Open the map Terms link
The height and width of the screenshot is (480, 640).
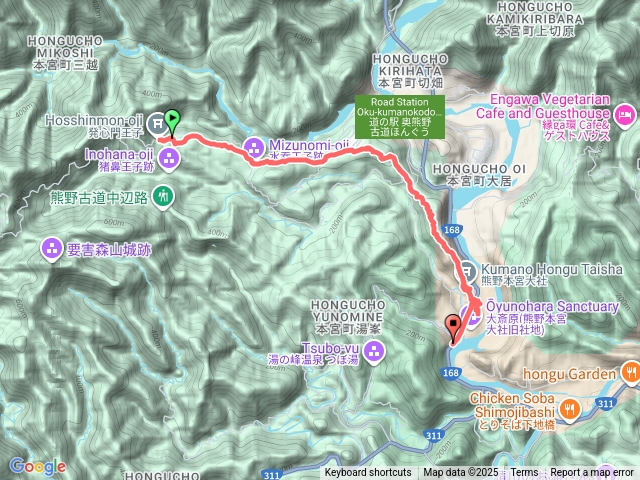[x=524, y=473]
